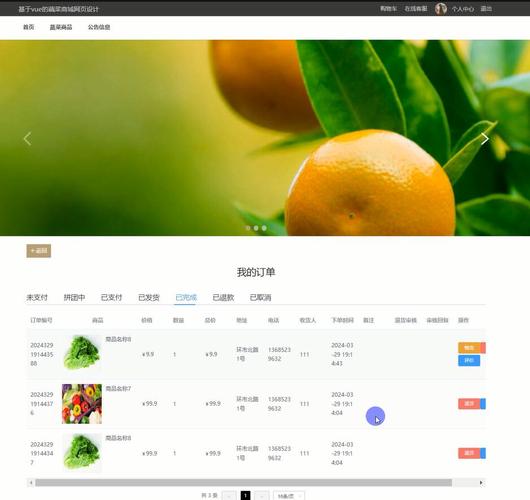Jump to the second carousel indicator dot
The image size is (530, 500).
(x=256, y=228)
